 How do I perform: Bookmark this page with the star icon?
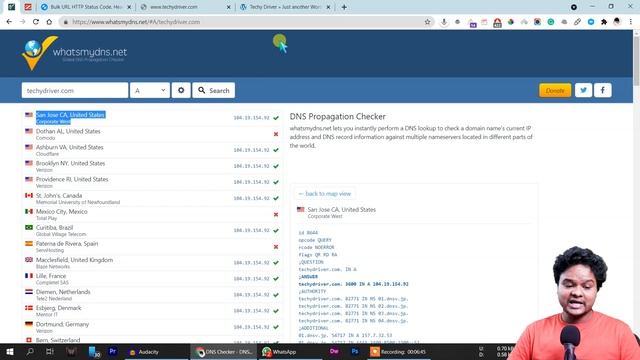click(x=427, y=22)
